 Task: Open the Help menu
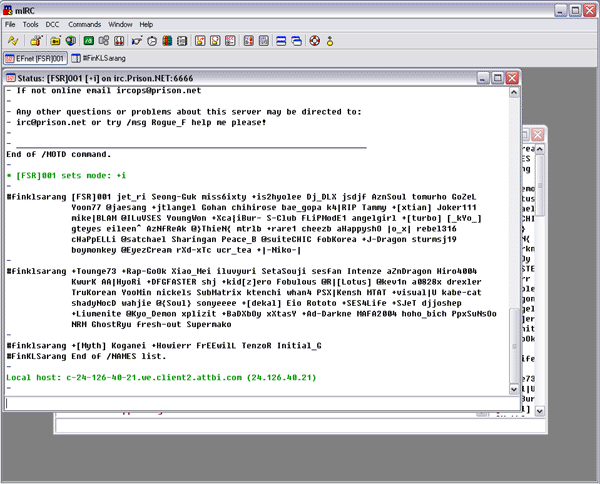pos(146,24)
